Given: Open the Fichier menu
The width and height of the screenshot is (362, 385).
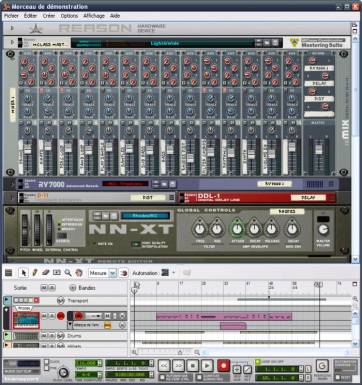Looking at the screenshot, I should point(11,16).
